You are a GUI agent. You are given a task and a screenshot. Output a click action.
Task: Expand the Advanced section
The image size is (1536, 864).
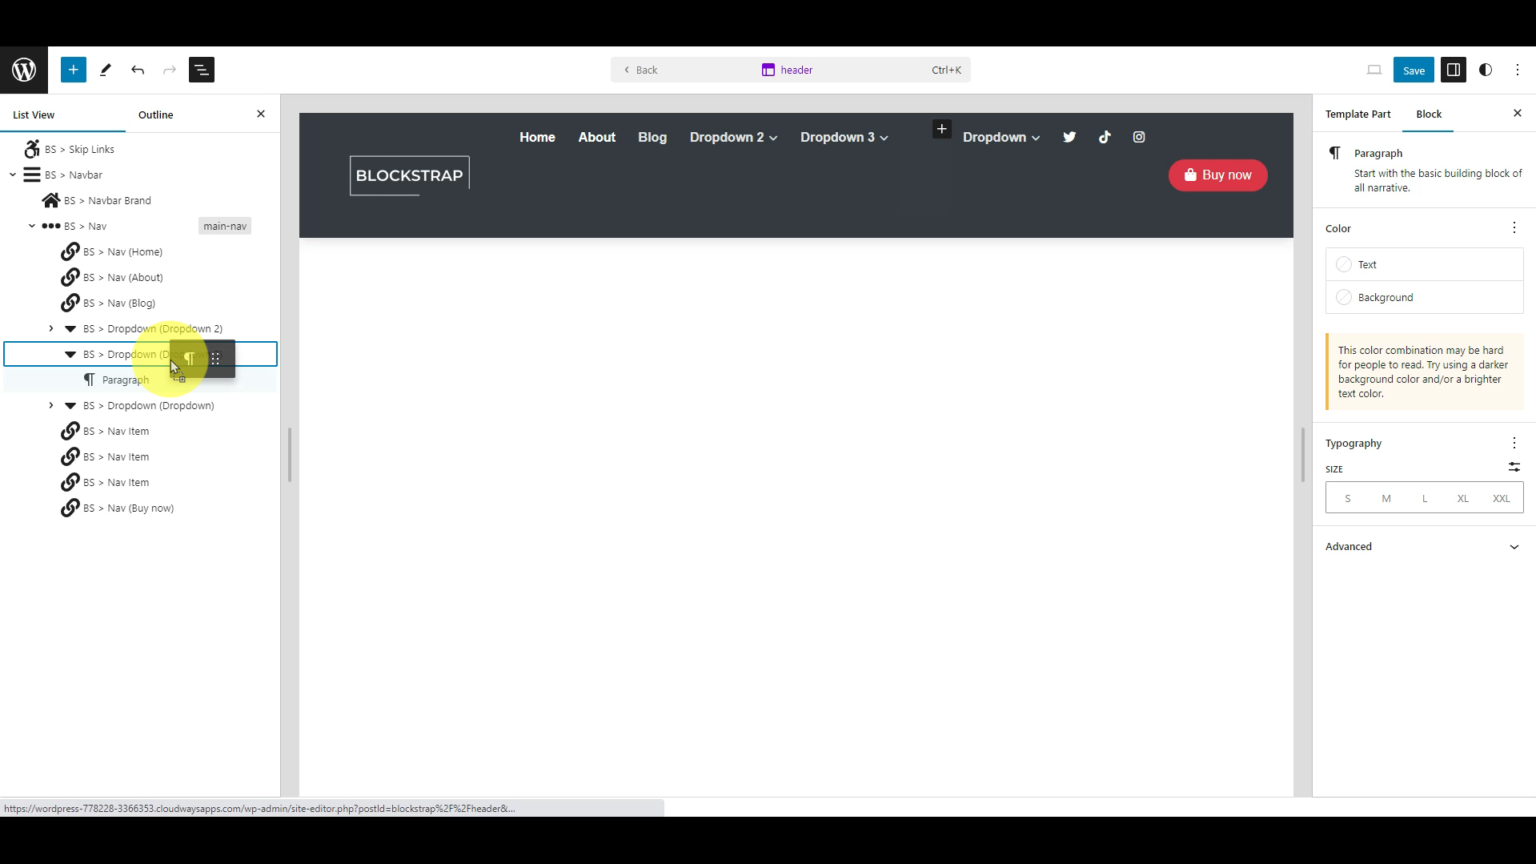click(x=1424, y=547)
